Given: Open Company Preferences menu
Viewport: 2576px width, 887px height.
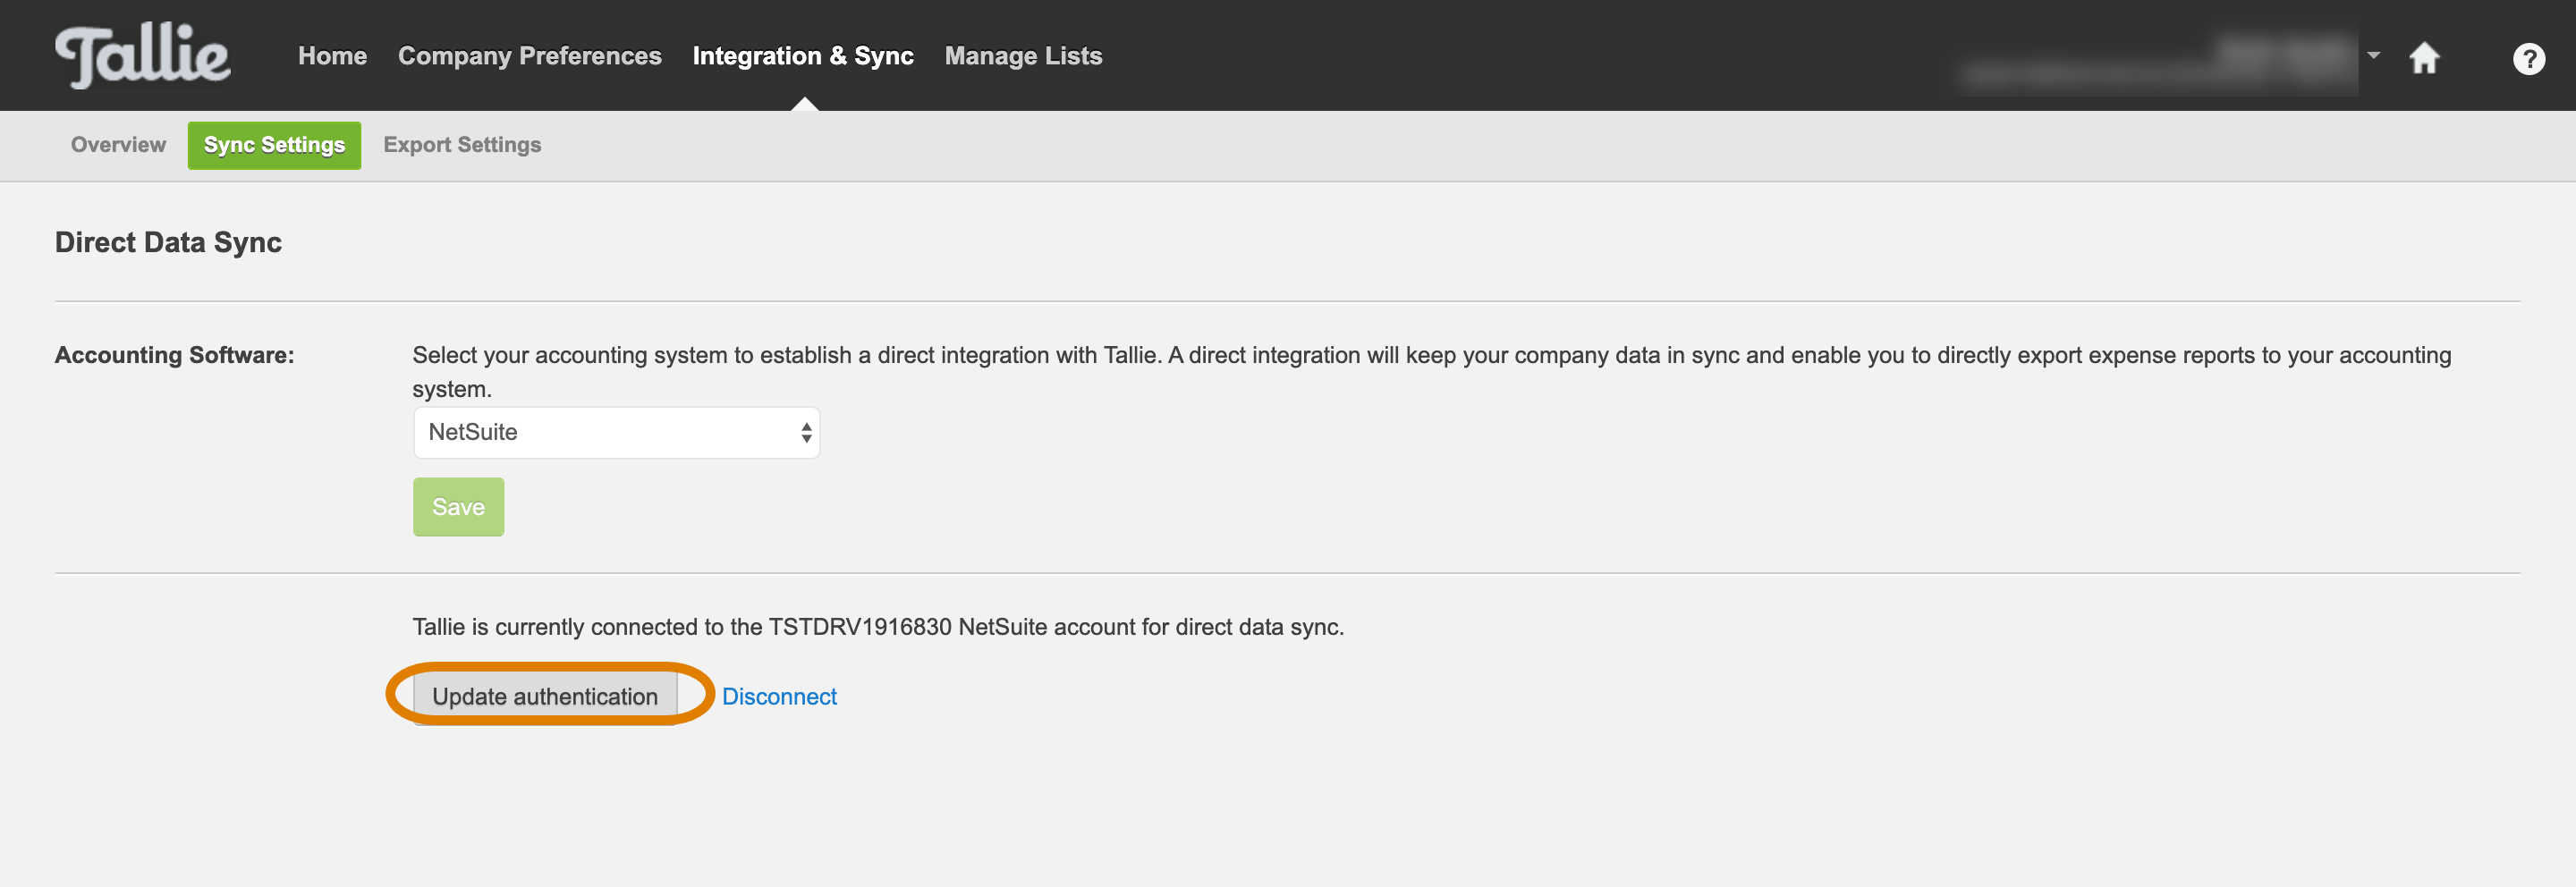Looking at the screenshot, I should click(x=529, y=56).
